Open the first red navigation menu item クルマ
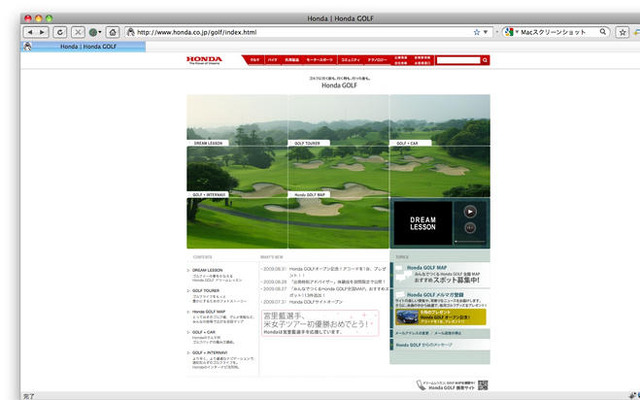 [255, 60]
